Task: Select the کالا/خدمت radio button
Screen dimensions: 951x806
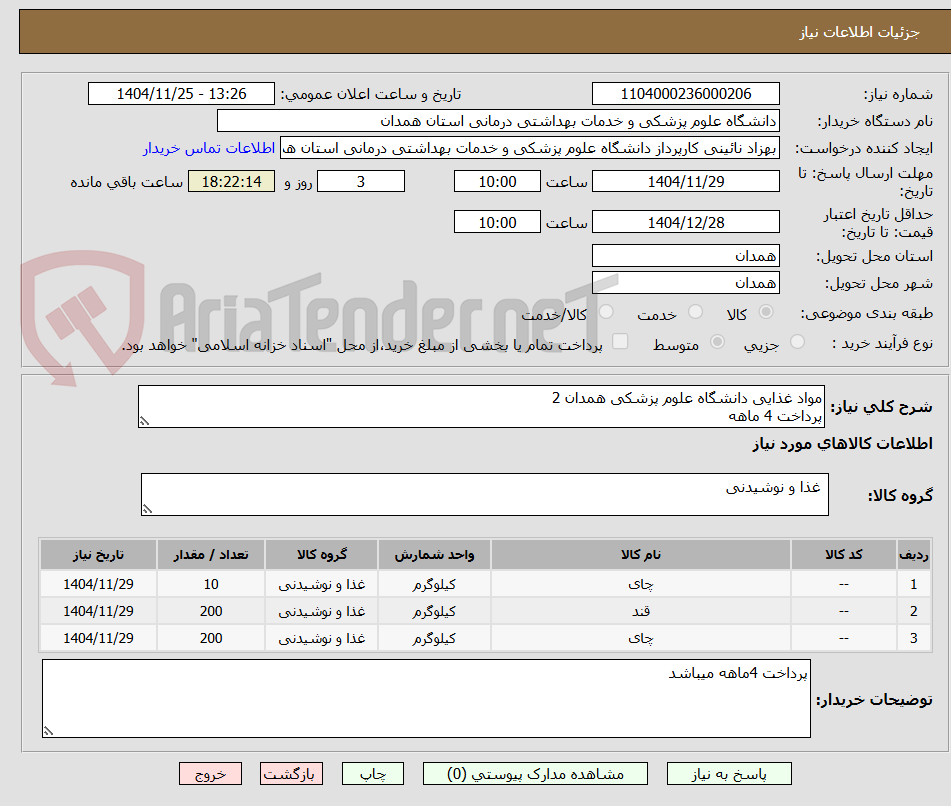Action: [x=606, y=312]
